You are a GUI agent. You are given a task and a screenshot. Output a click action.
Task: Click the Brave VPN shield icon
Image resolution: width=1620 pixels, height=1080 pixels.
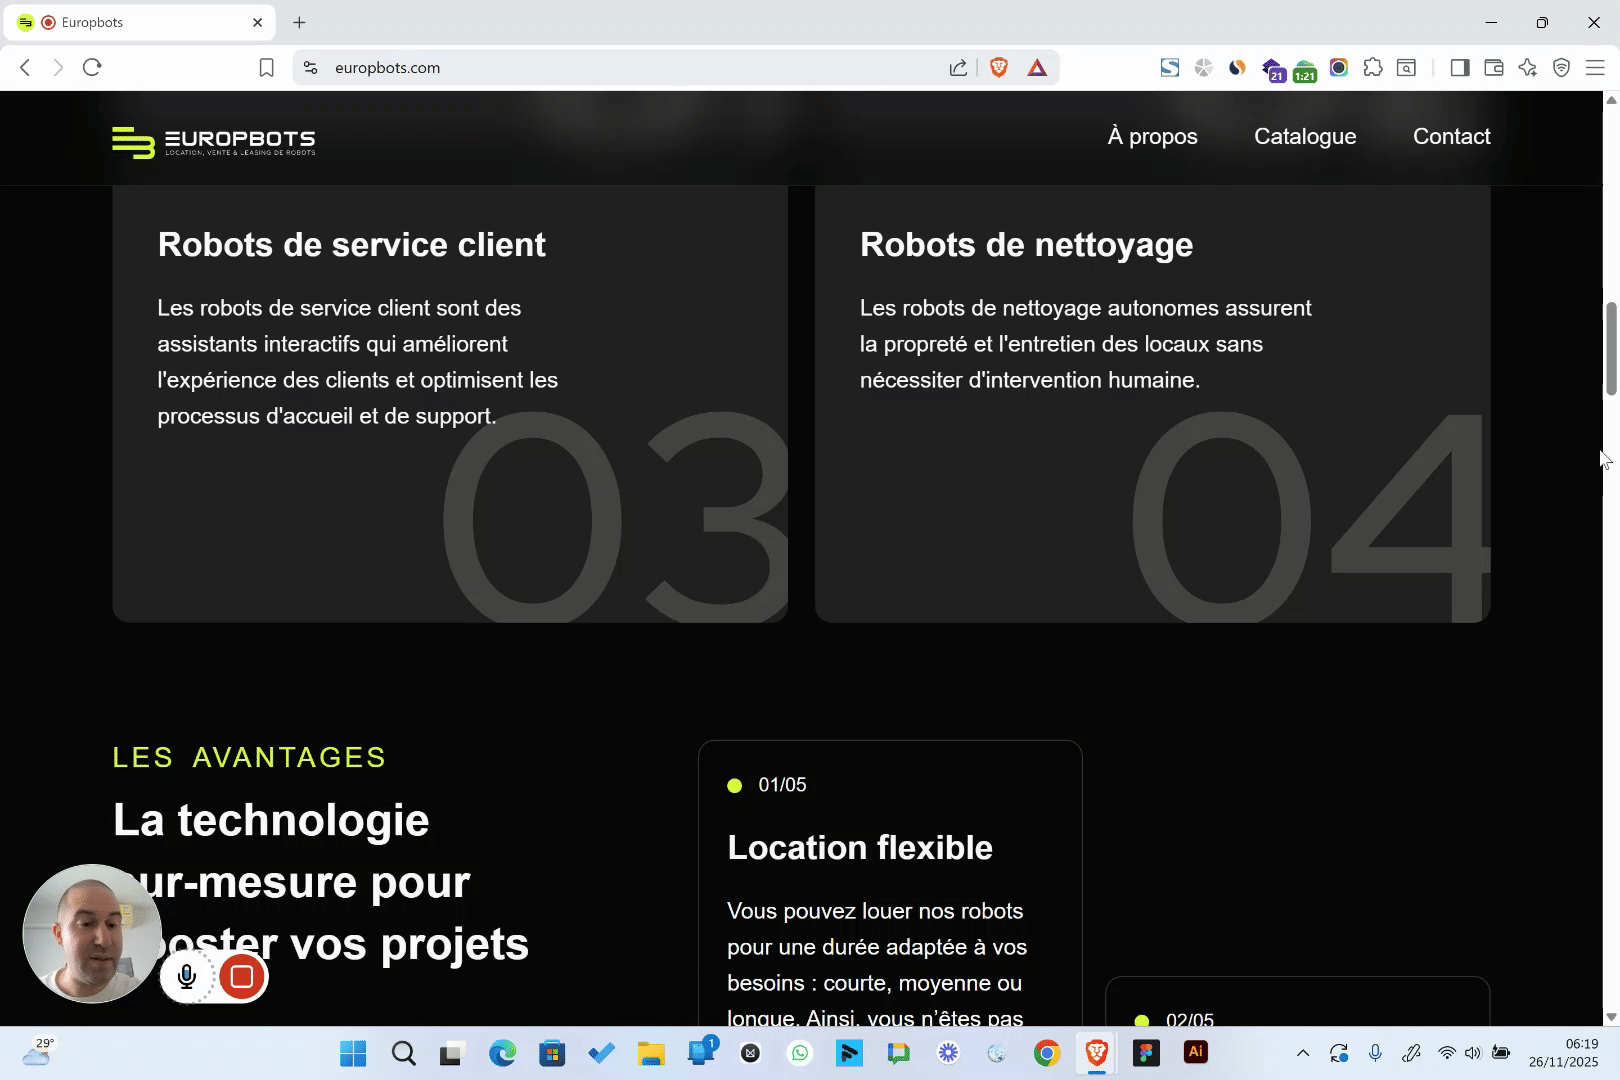(1561, 67)
